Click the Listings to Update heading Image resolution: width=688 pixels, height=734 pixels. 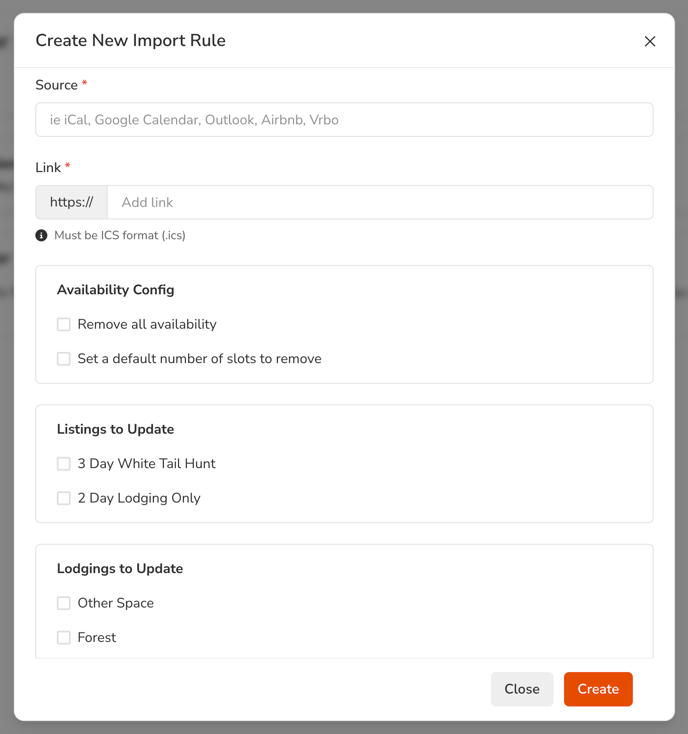(x=116, y=429)
